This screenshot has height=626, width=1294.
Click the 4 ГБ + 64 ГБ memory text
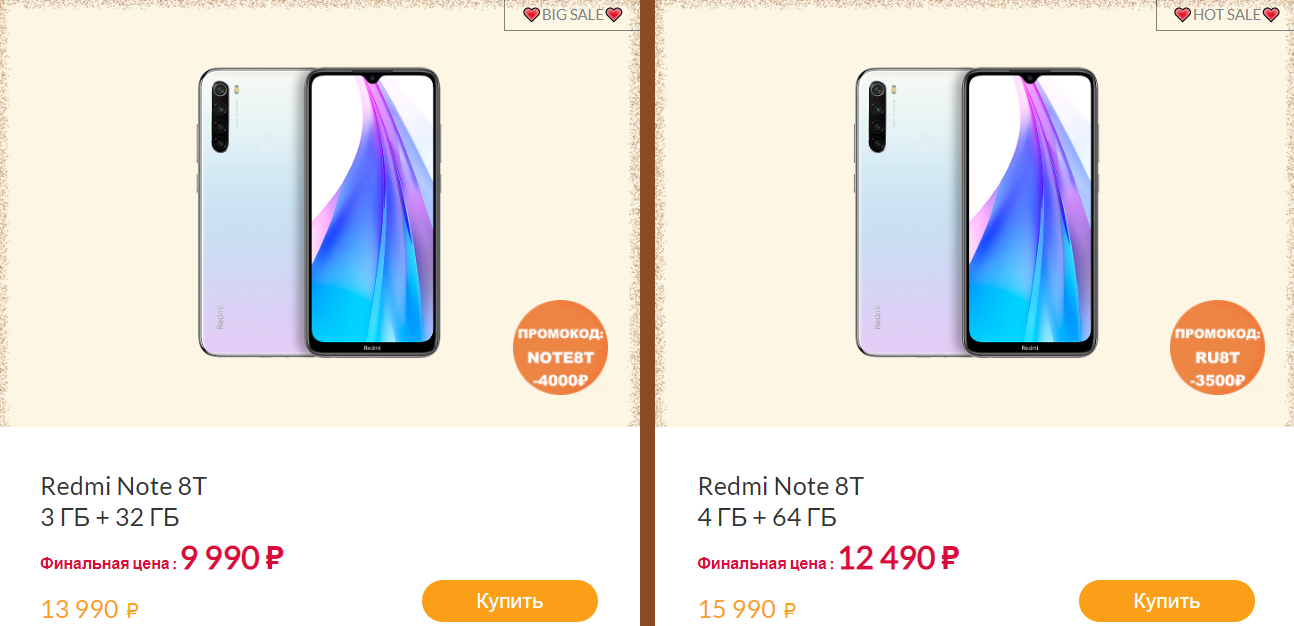coord(767,518)
